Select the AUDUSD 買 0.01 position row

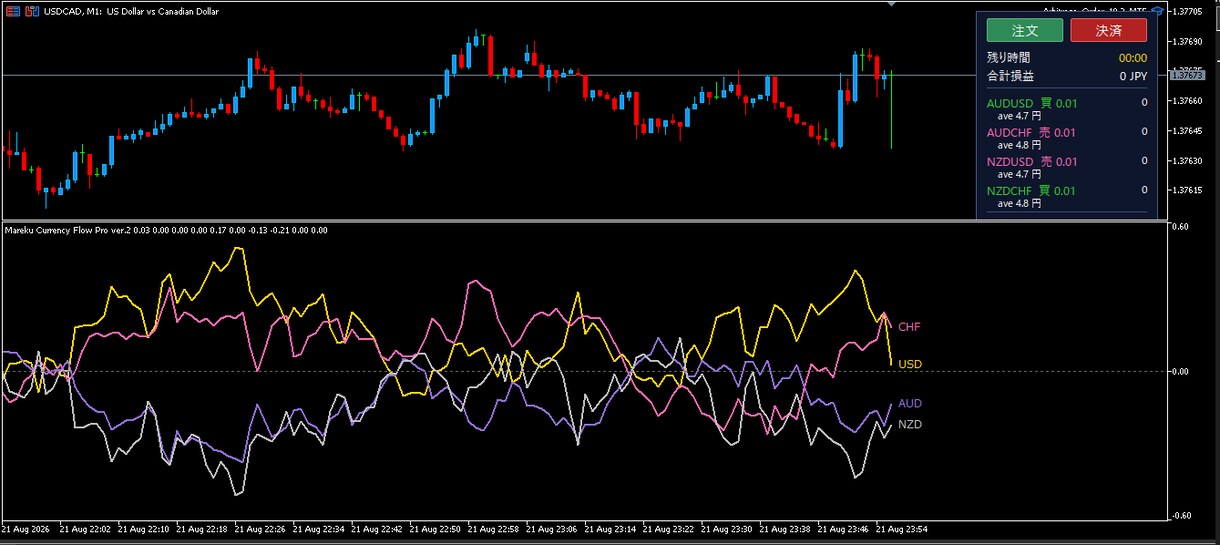point(1067,108)
